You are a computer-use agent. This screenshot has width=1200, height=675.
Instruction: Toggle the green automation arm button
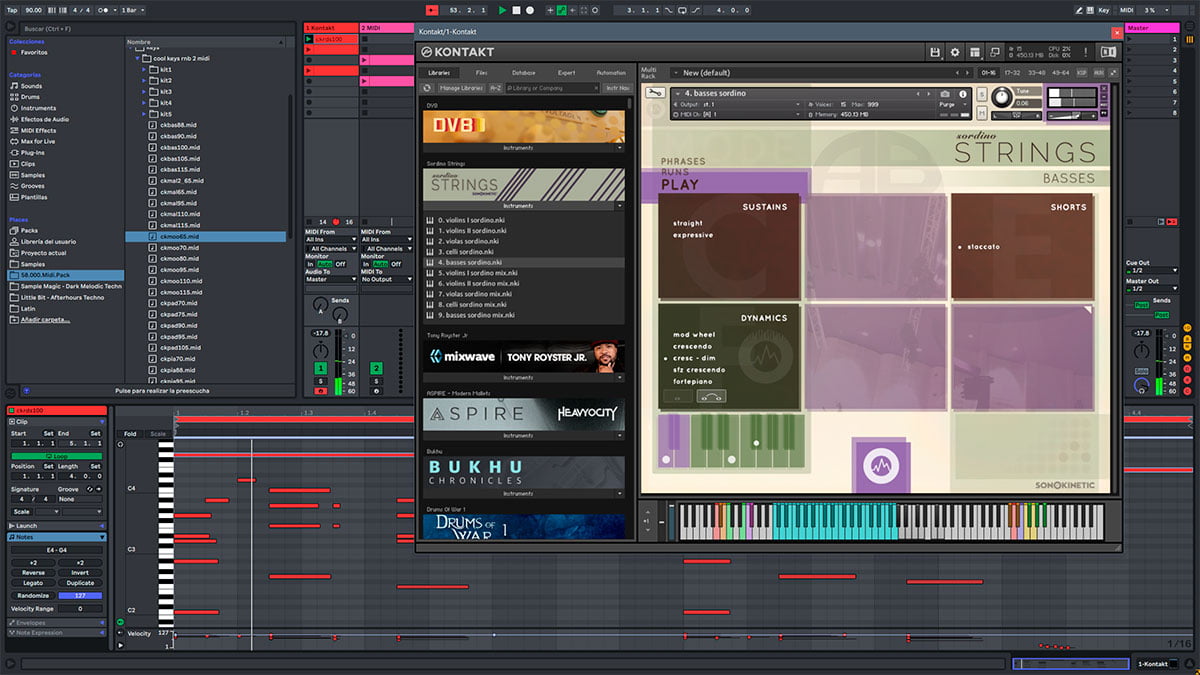562,10
